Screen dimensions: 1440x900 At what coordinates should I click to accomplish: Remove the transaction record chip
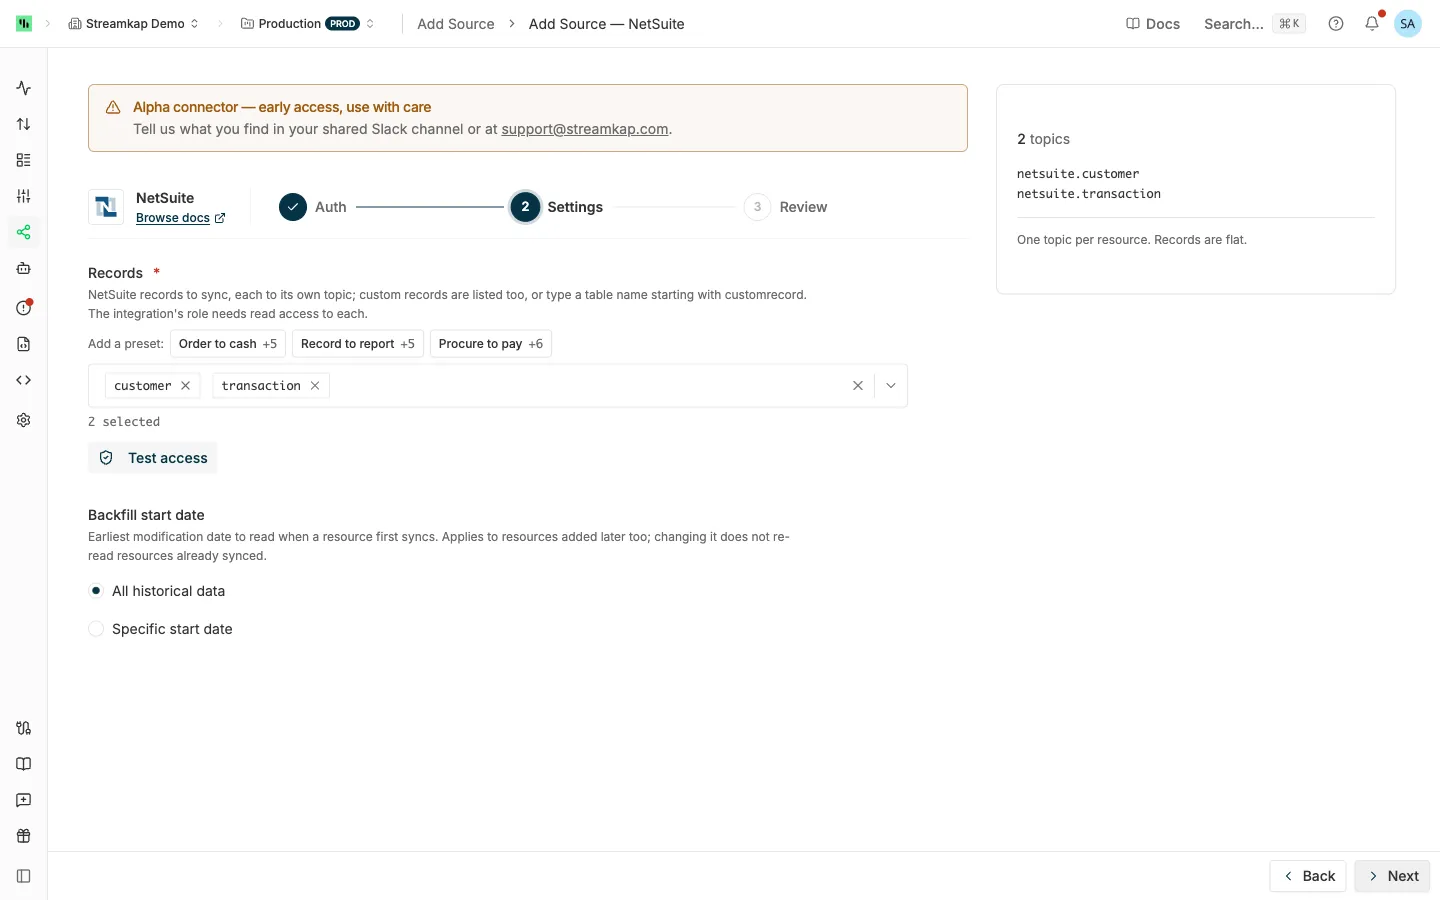click(315, 386)
